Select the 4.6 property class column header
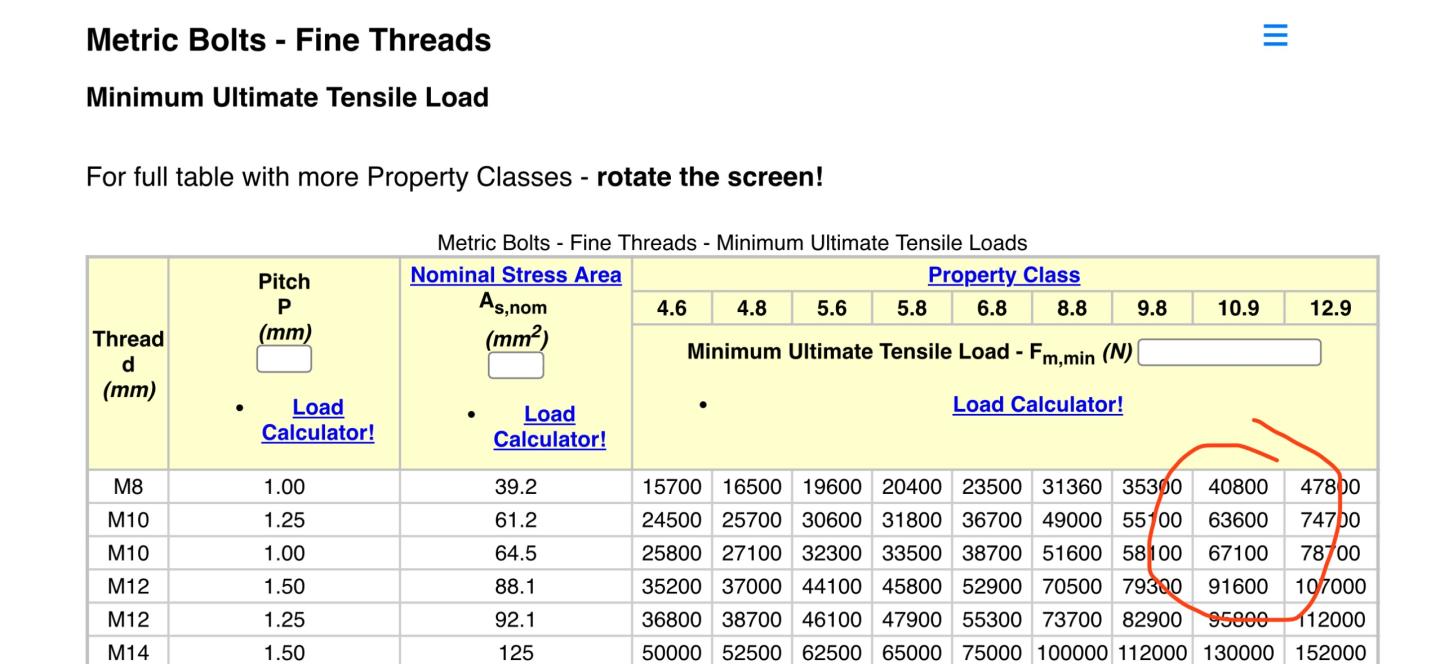Viewport: 1440px width, 664px height. (x=671, y=309)
